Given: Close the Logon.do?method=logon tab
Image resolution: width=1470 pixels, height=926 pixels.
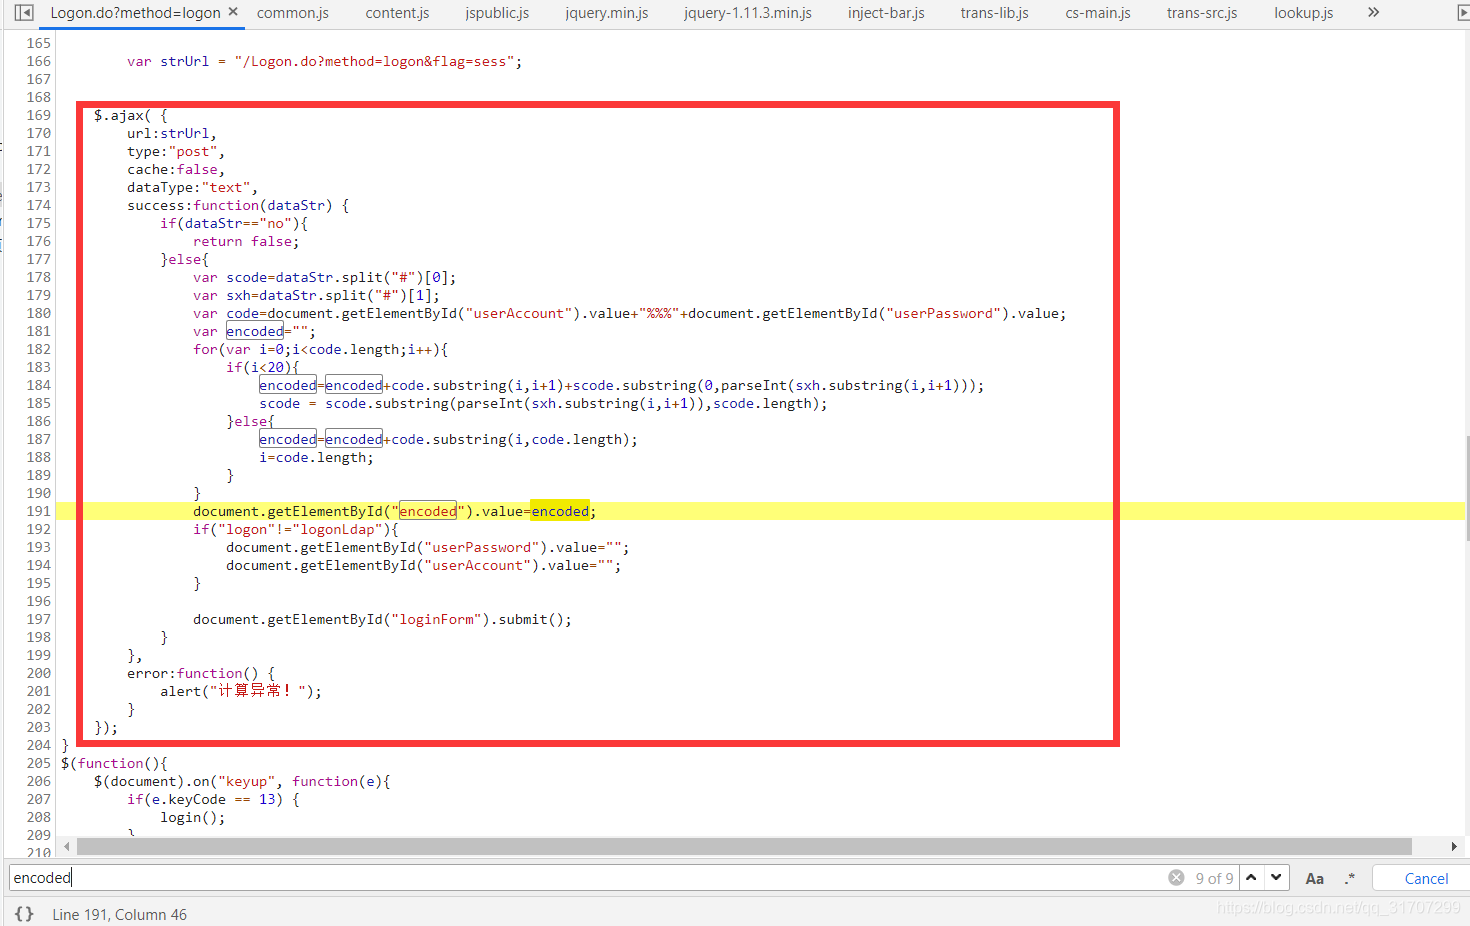Looking at the screenshot, I should 233,12.
